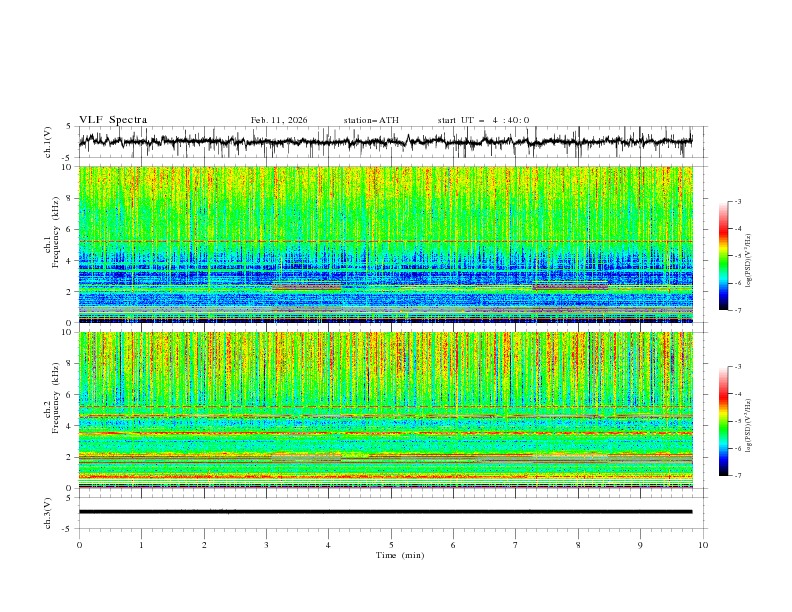Click the ch.1 colorbar "-7" tick label
The image size is (792, 612).
(x=738, y=310)
